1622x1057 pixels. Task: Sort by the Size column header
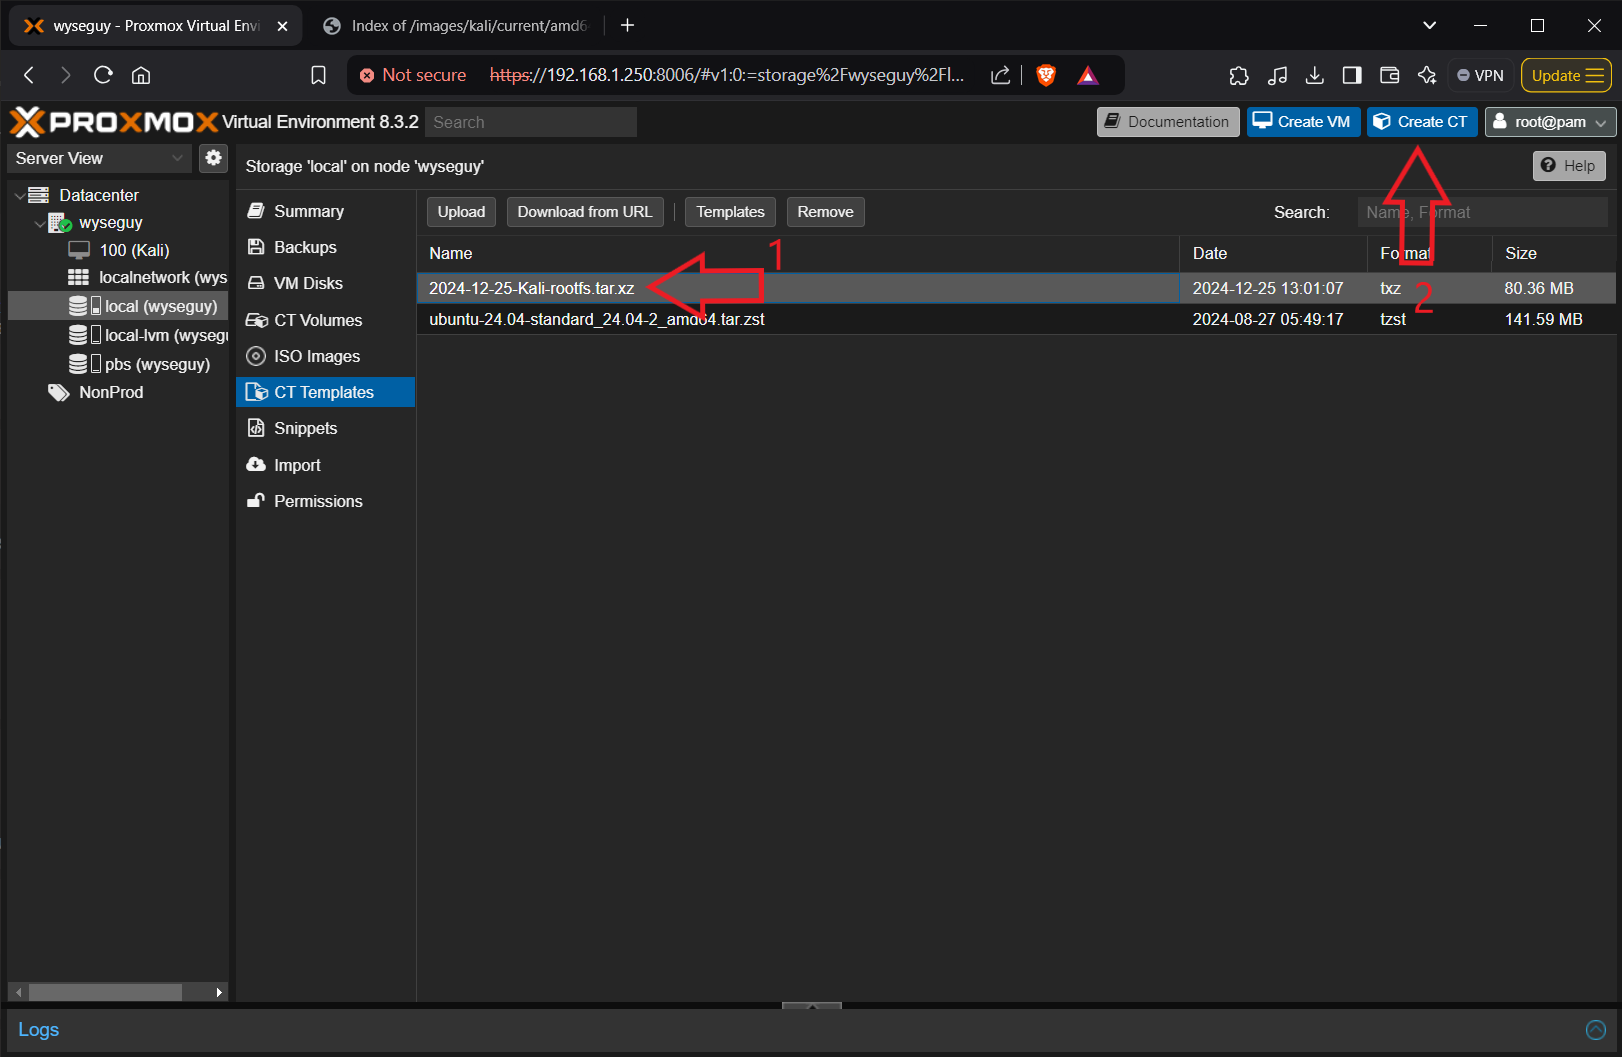(x=1553, y=253)
